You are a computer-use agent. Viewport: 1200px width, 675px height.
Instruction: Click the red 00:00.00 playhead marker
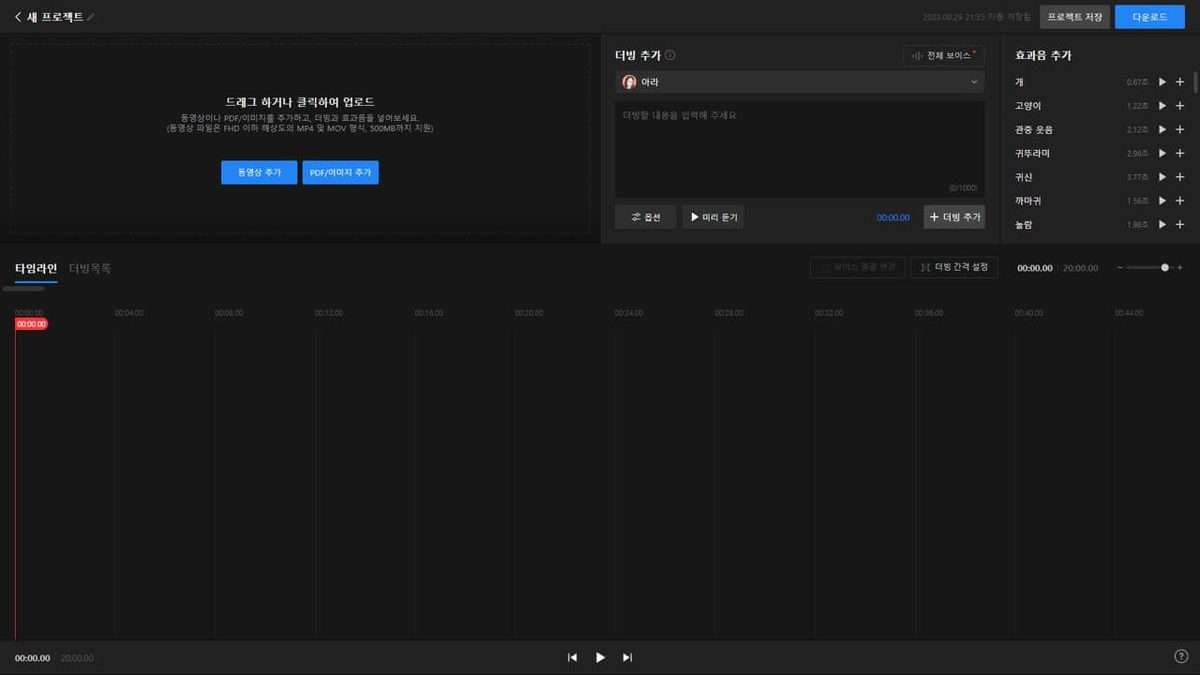click(x=31, y=324)
